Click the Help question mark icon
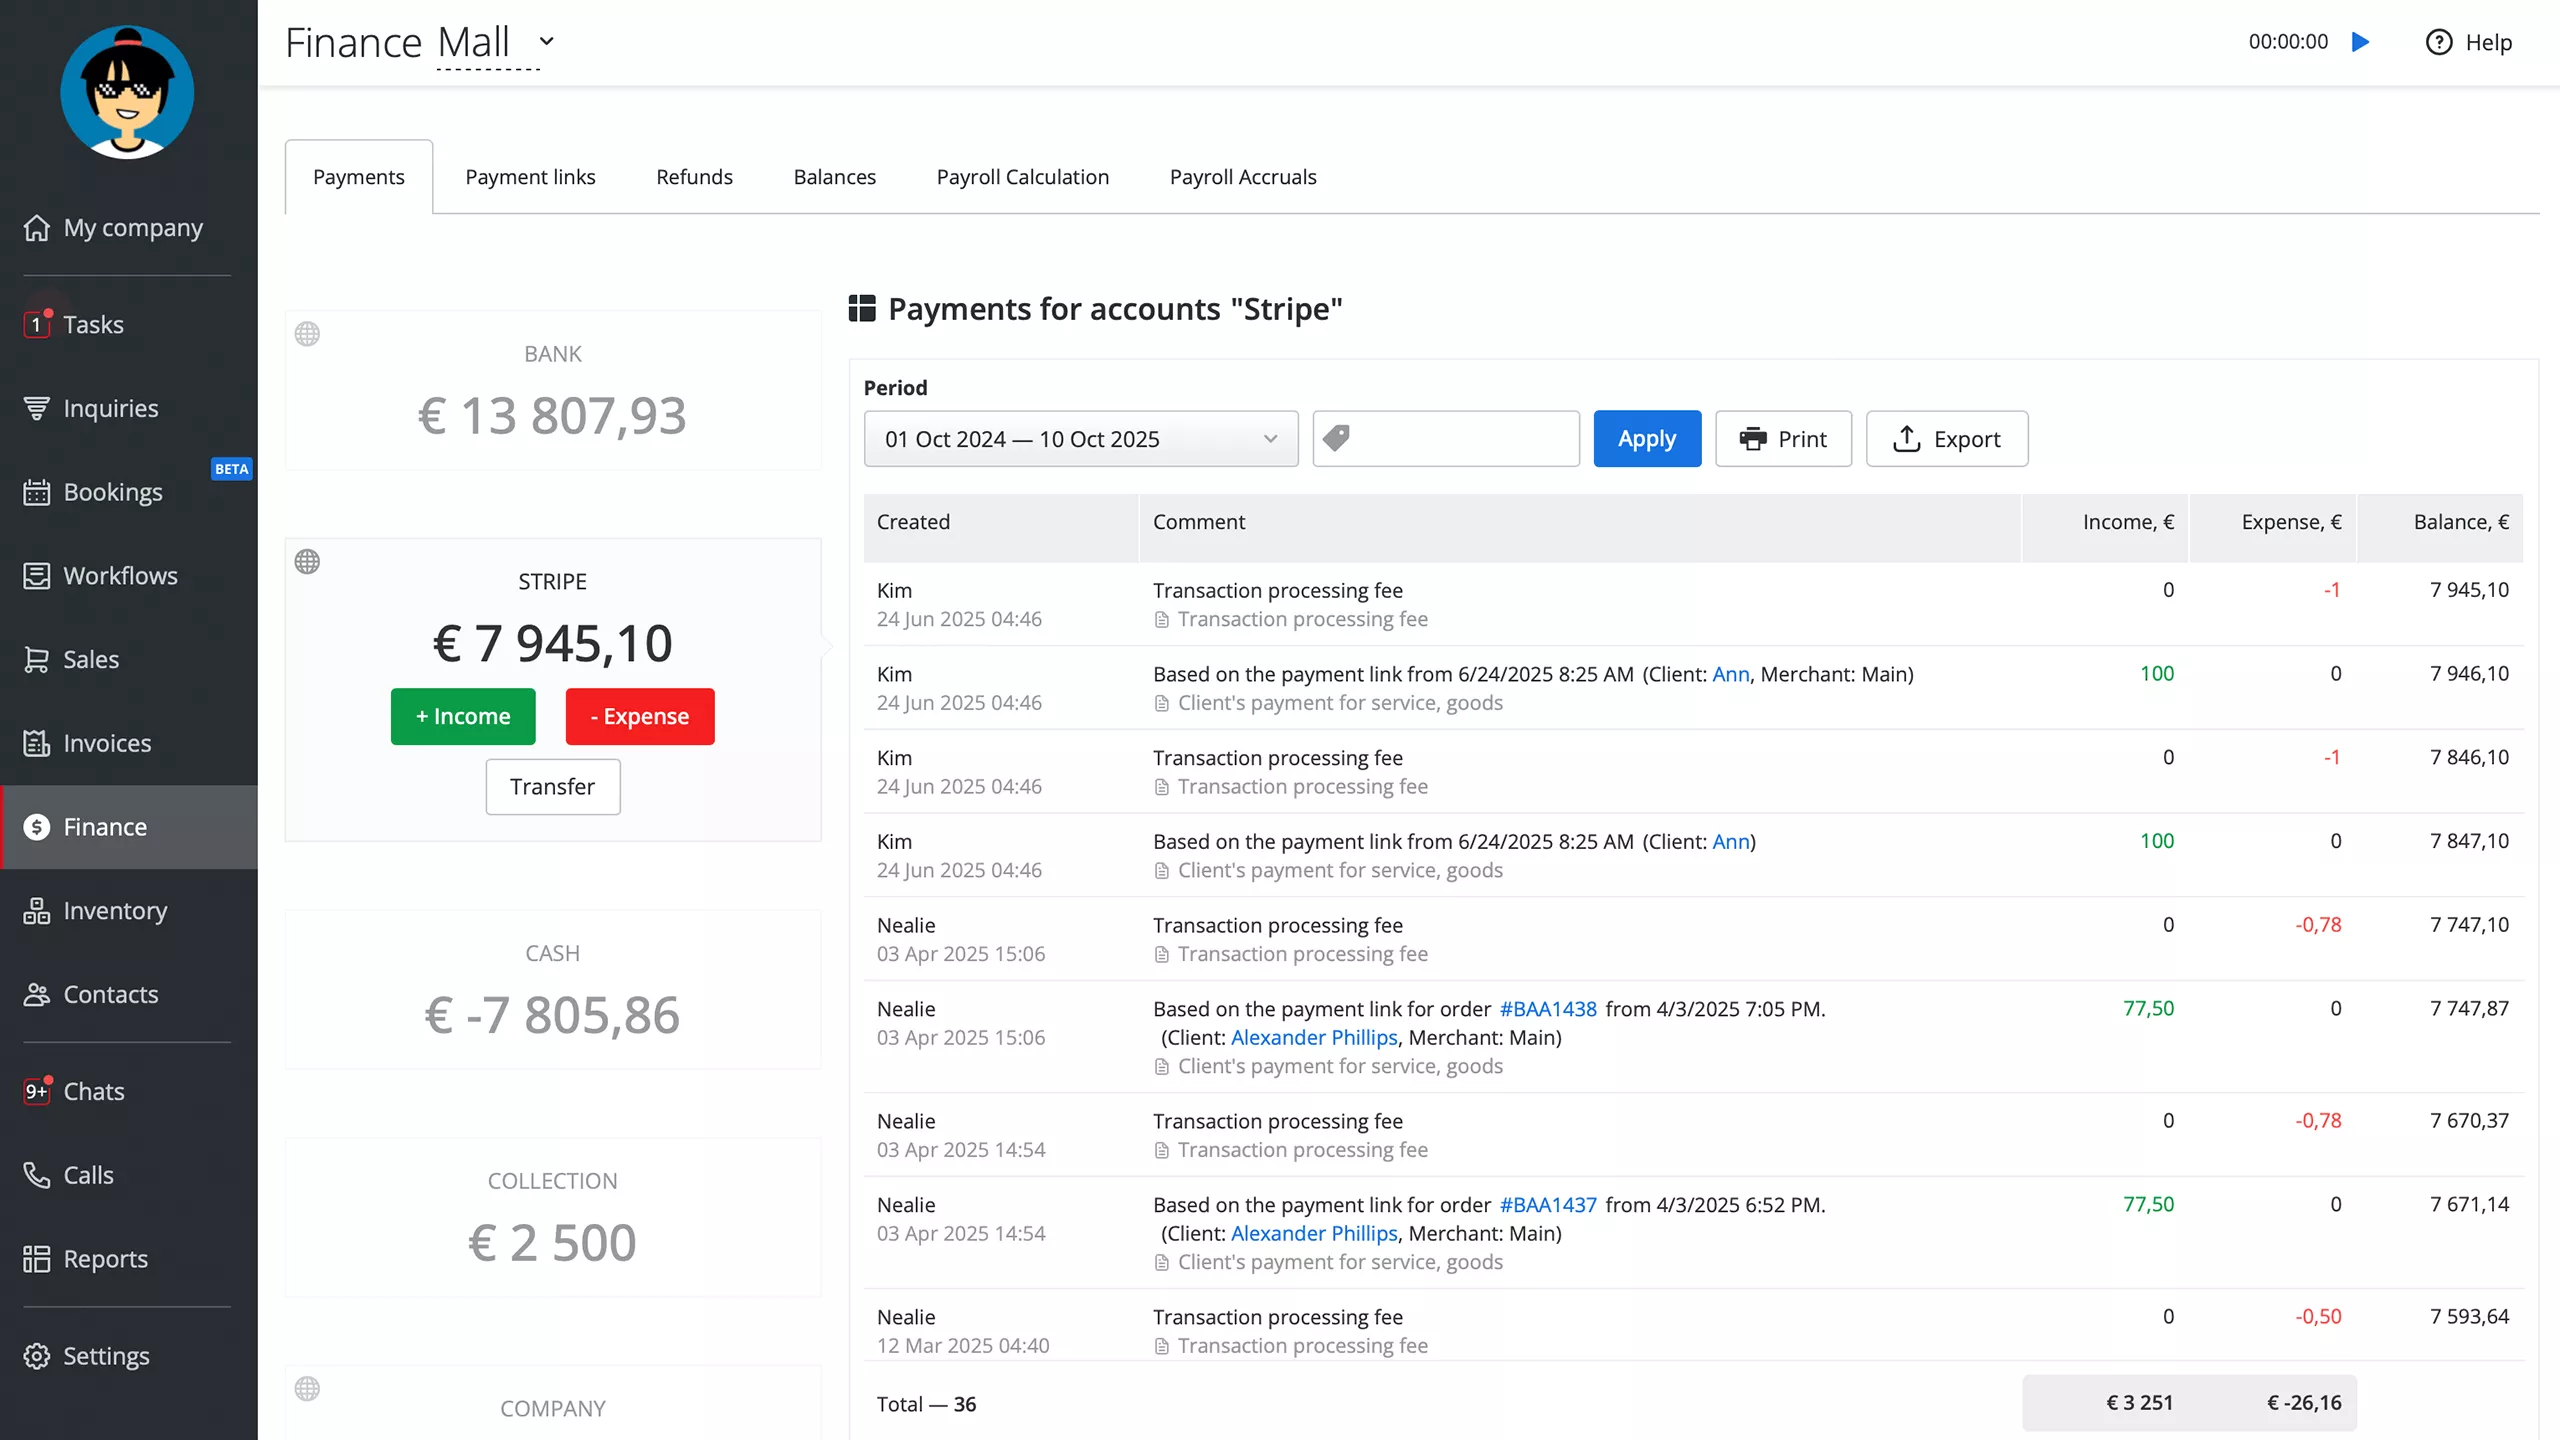 (x=2439, y=42)
